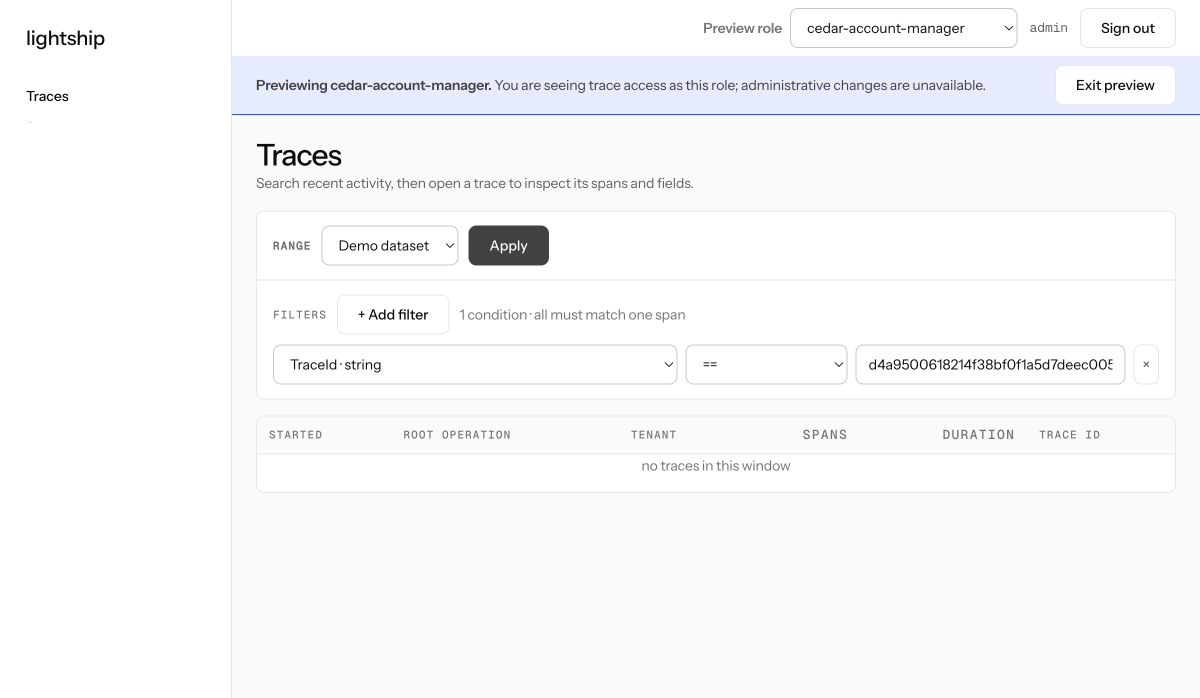The width and height of the screenshot is (1200, 698).
Task: Click the DURATION column header
Action: click(978, 435)
